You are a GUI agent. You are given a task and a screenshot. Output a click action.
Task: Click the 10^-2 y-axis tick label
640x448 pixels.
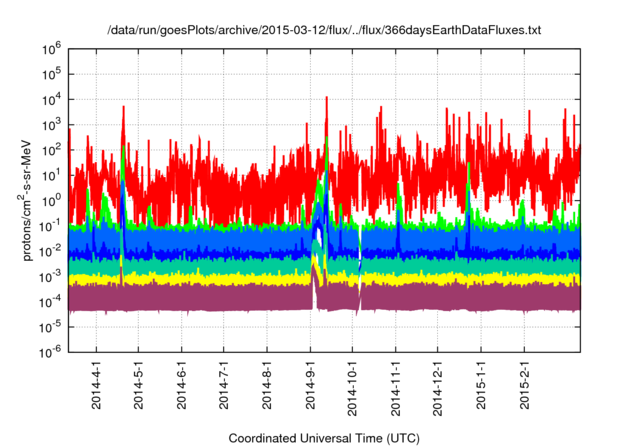click(x=50, y=251)
